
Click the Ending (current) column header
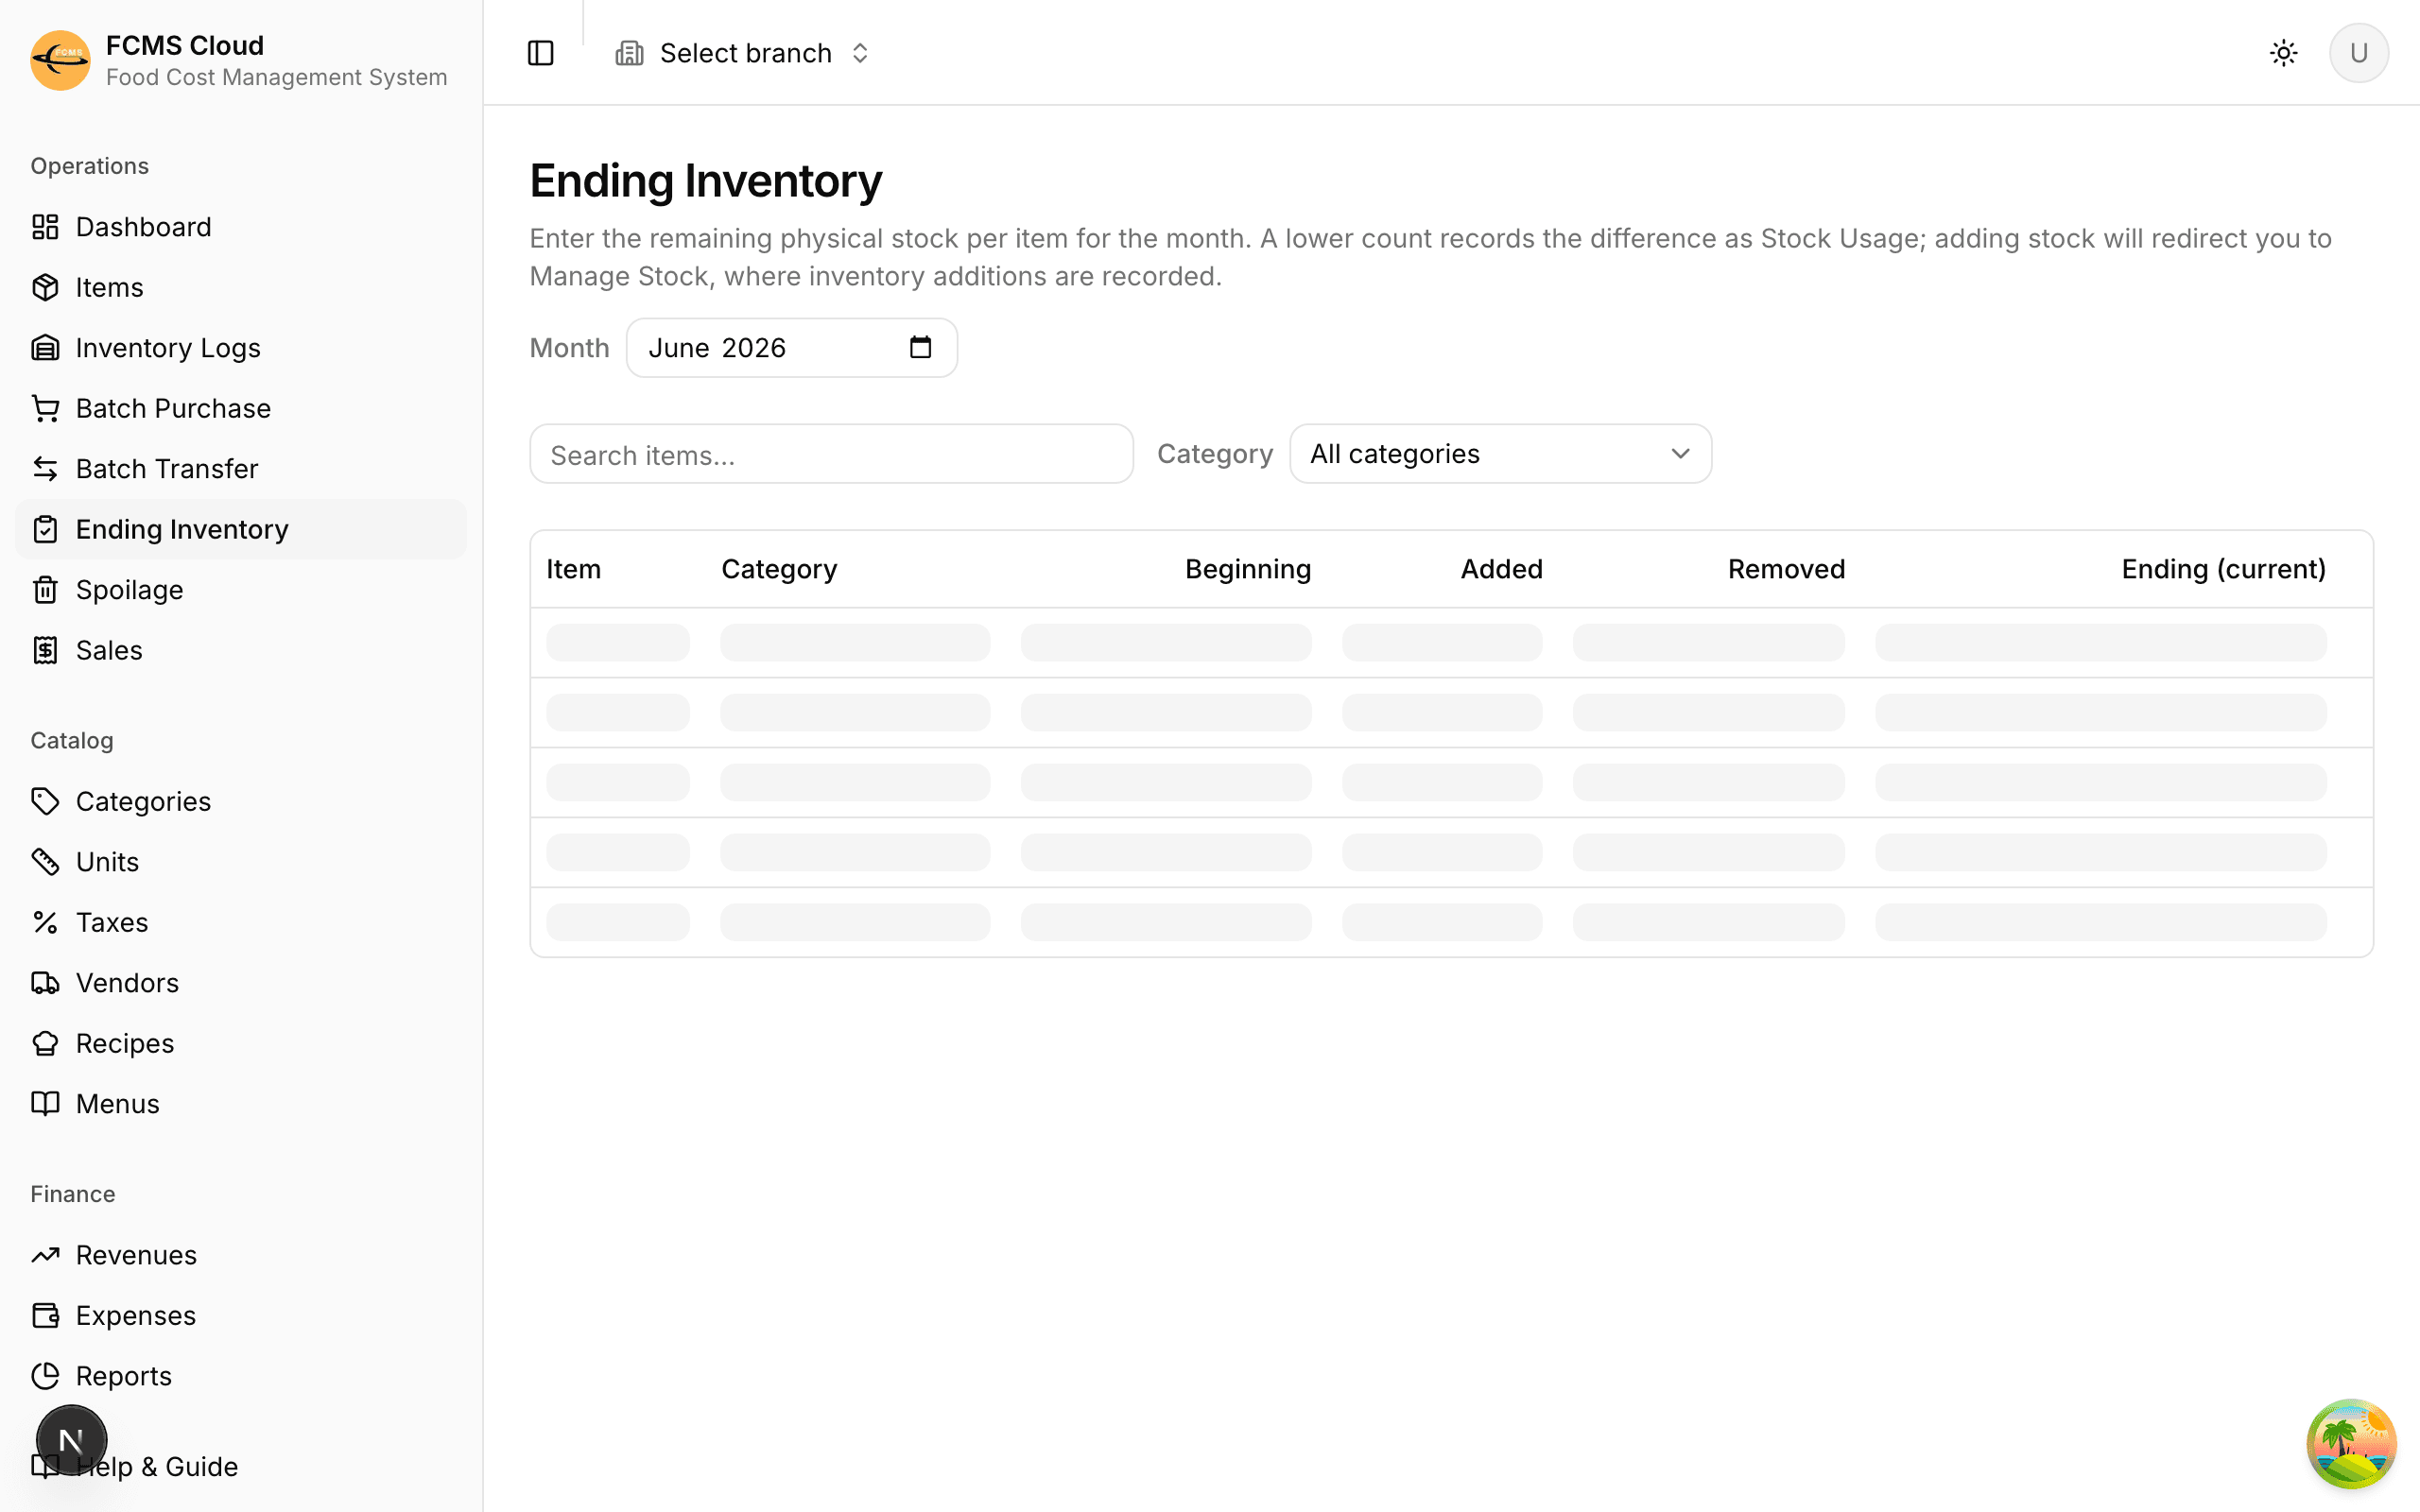(2224, 569)
